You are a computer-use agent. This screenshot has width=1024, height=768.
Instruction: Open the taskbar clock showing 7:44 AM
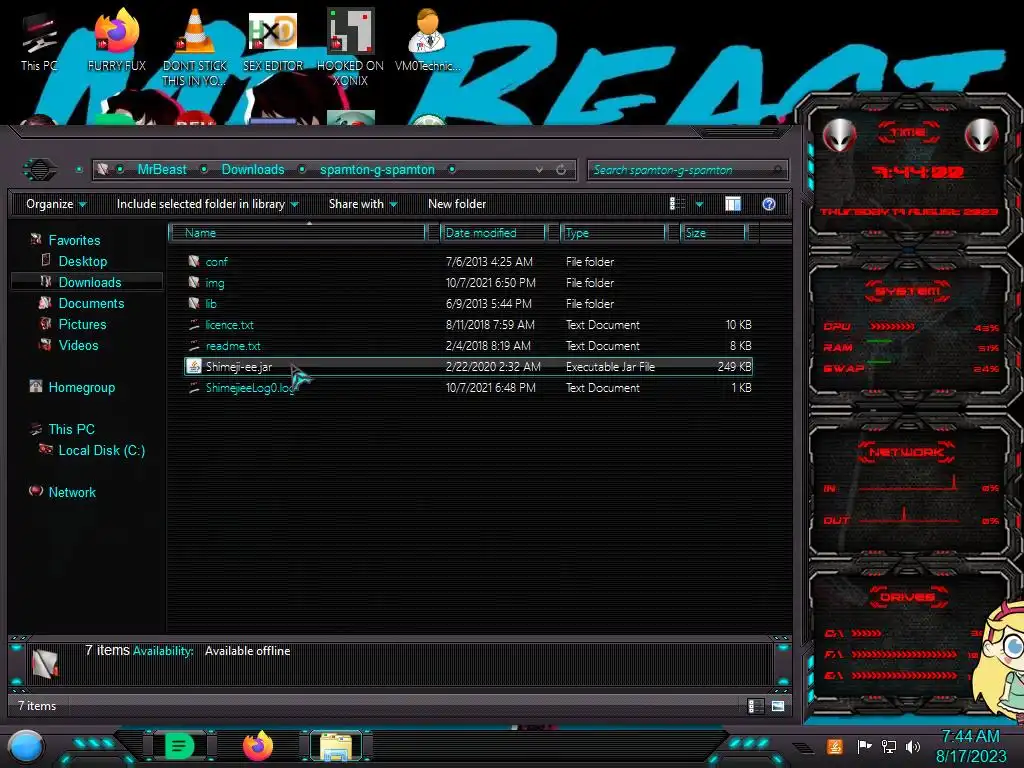pos(971,746)
